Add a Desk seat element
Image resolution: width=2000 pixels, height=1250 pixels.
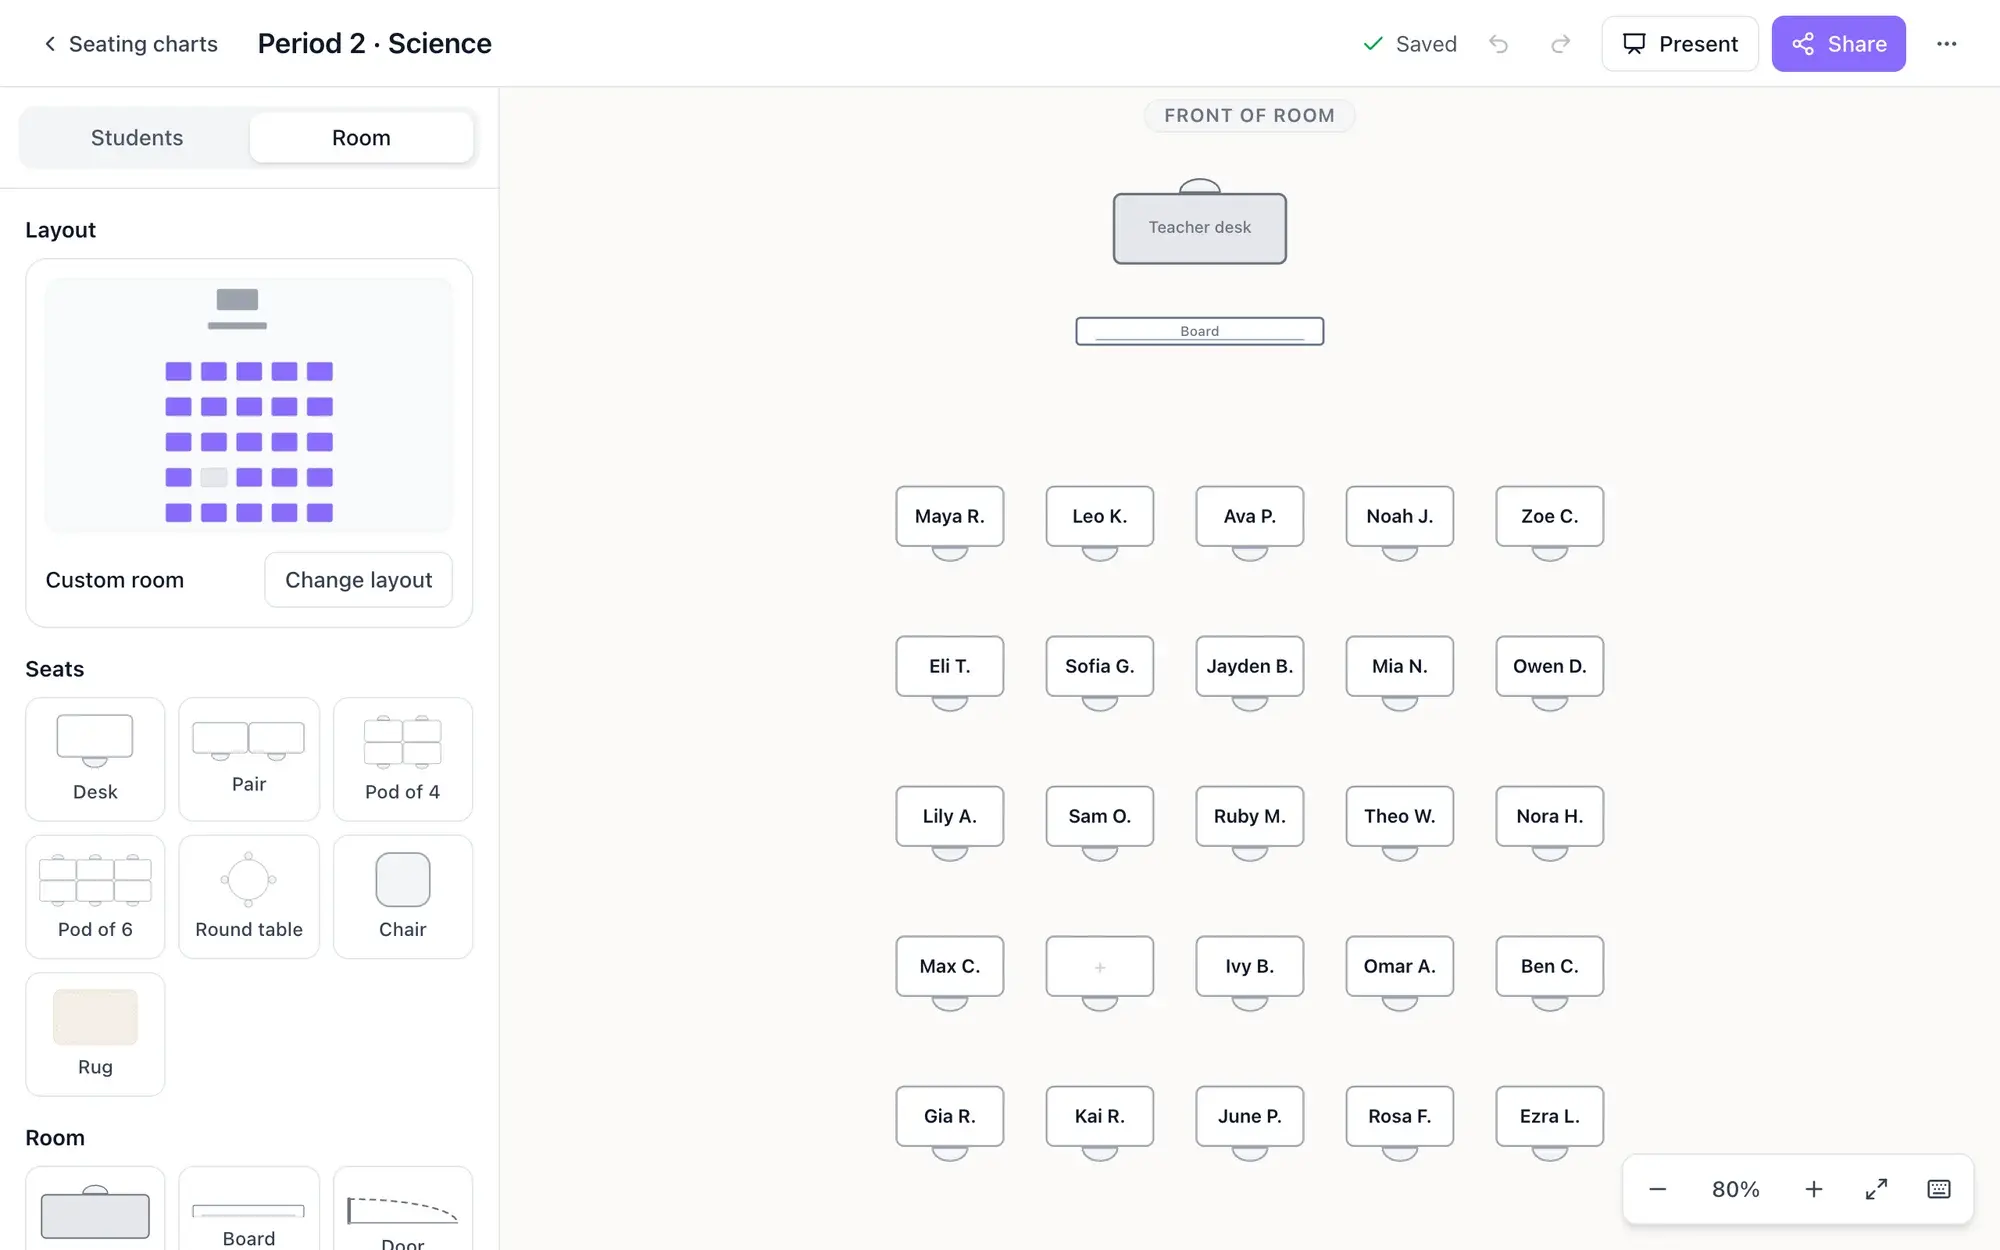point(95,759)
